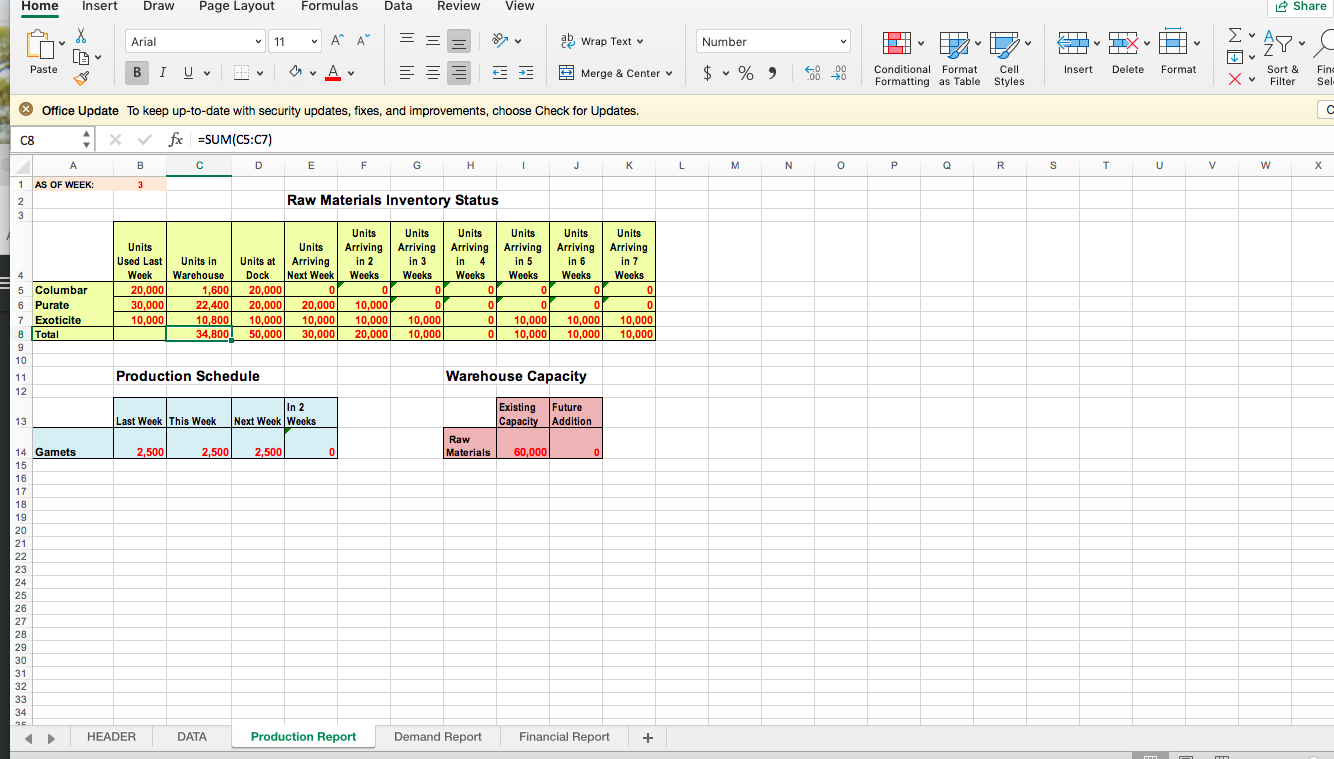Apply the currency dollar format

[x=708, y=73]
